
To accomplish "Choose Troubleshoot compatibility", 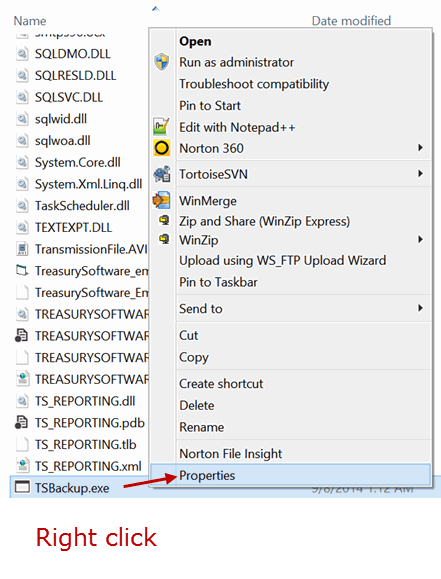I will pos(254,84).
